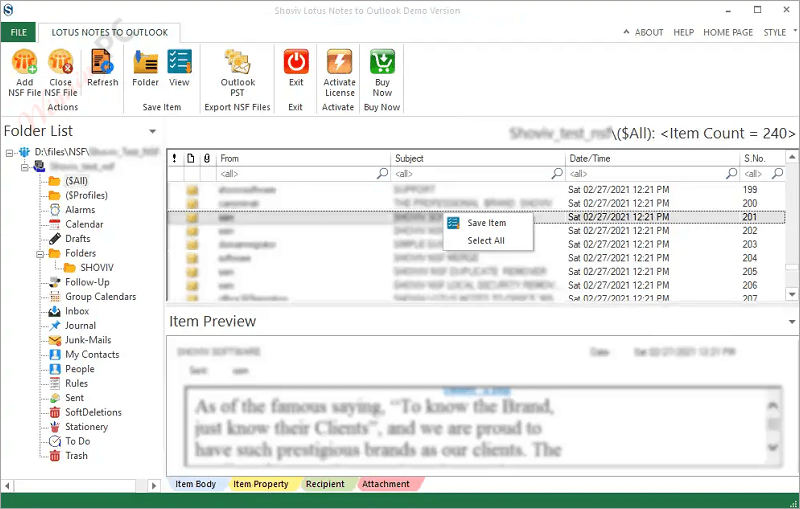Click preview body scroll down arrow
Viewport: 800px width, 509px height.
pyautogui.click(x=773, y=448)
